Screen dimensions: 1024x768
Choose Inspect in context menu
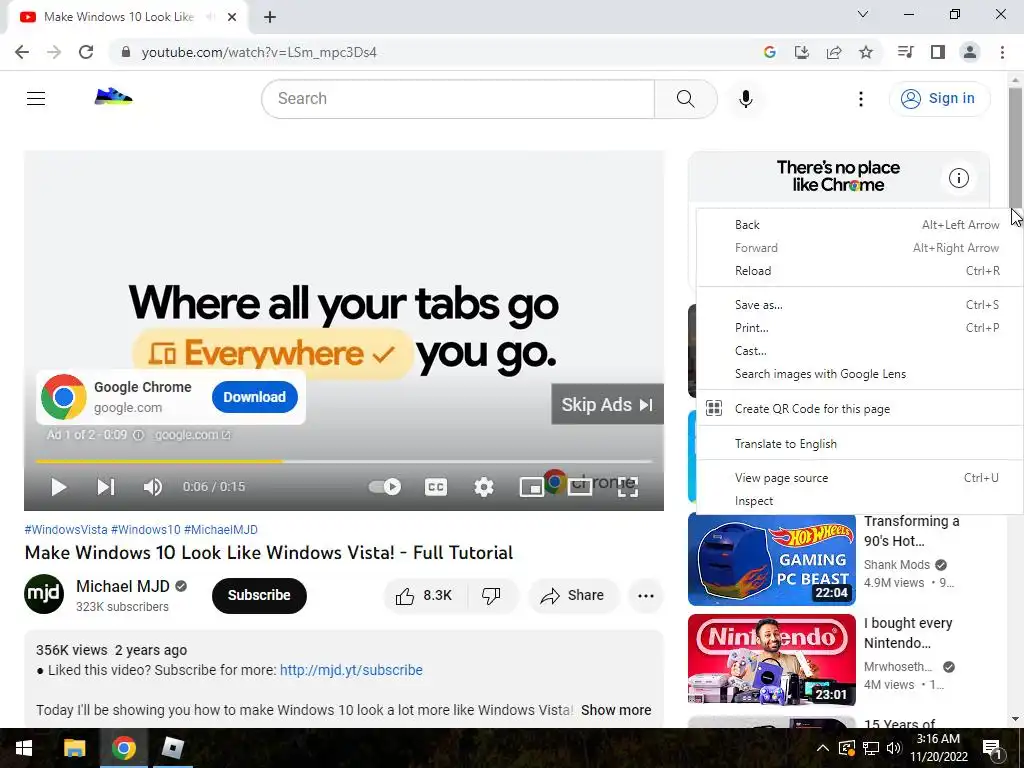pos(859,501)
